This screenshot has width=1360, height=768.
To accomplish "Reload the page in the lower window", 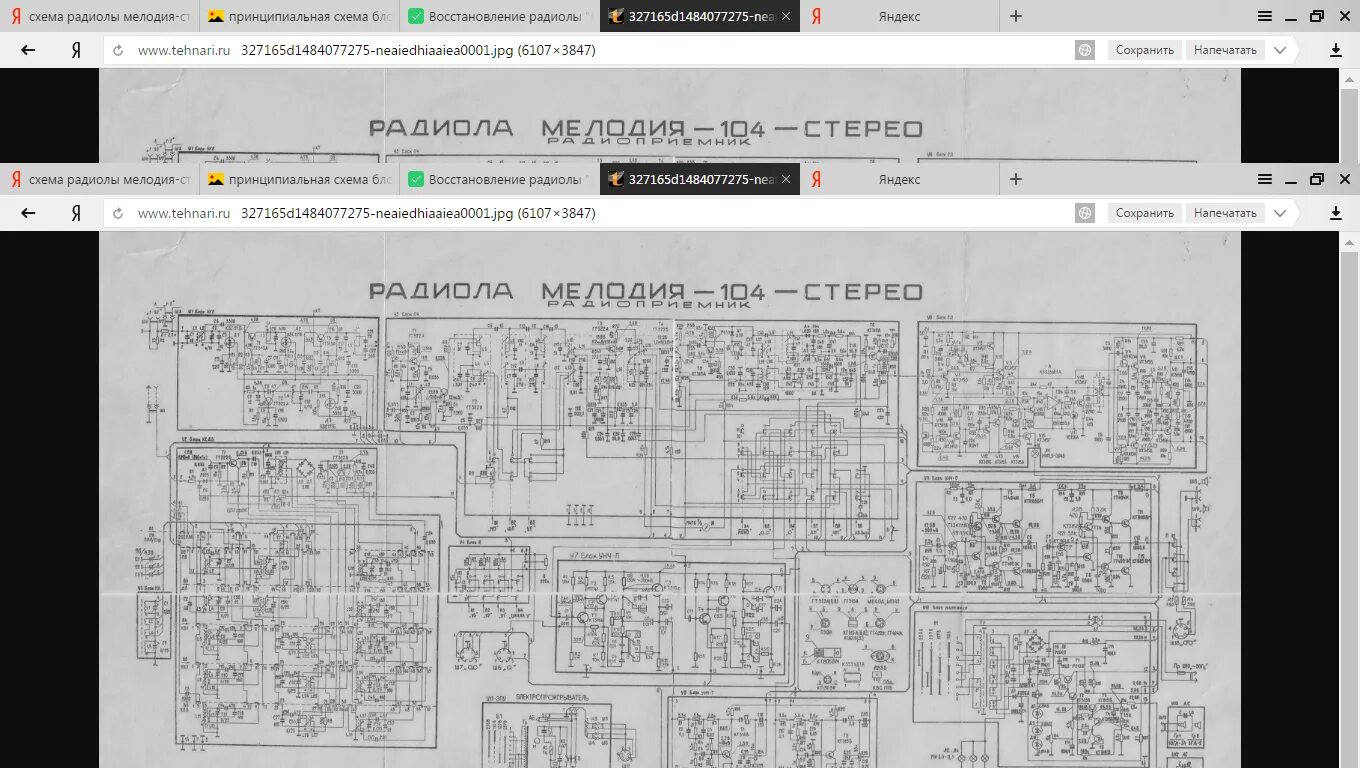I will click(x=119, y=213).
